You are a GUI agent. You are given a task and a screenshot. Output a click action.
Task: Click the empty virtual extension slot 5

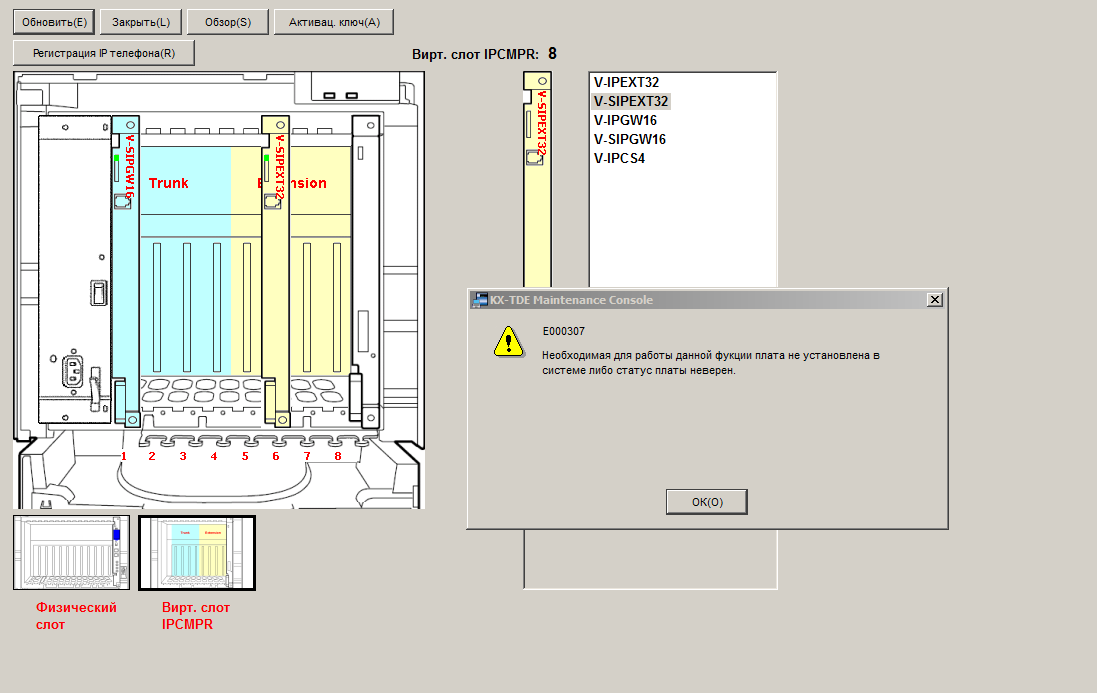point(246,308)
